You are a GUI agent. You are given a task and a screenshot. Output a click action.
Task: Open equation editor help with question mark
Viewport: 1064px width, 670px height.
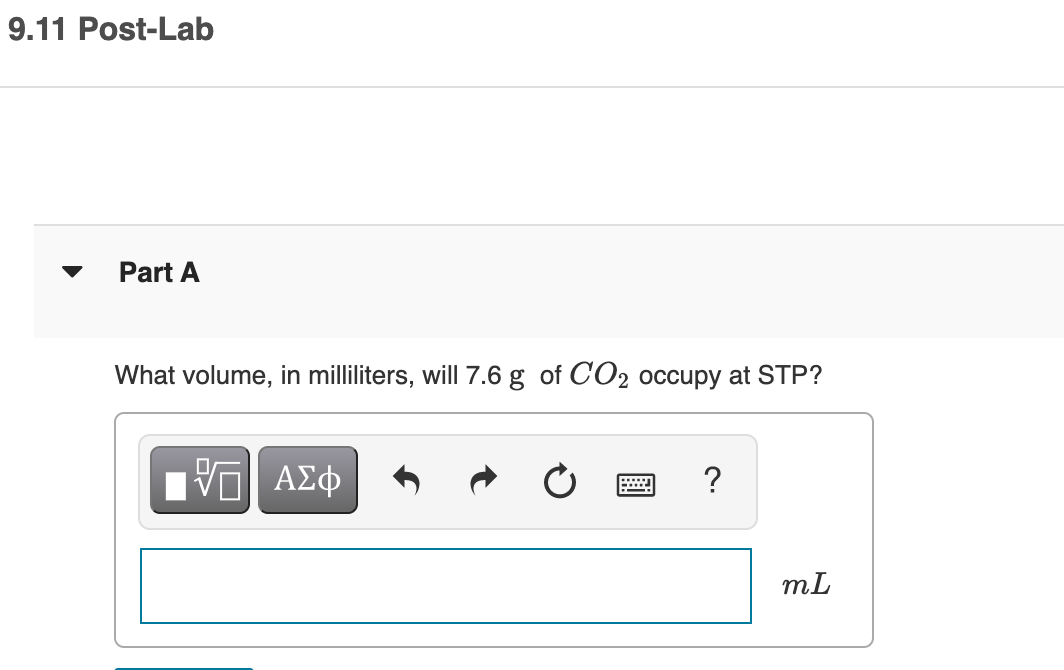click(x=712, y=482)
